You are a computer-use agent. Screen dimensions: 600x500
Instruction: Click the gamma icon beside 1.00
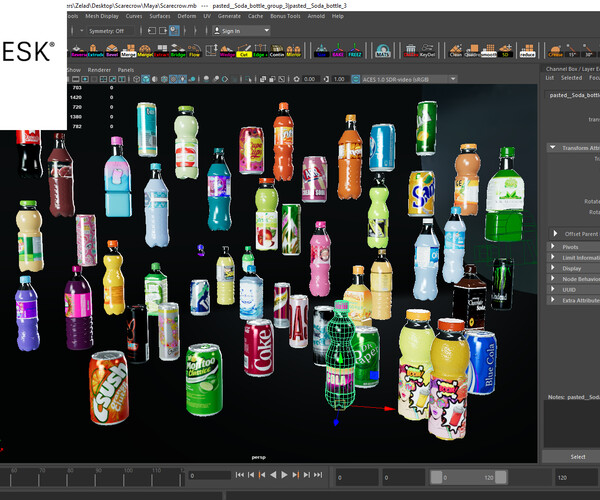(326, 79)
